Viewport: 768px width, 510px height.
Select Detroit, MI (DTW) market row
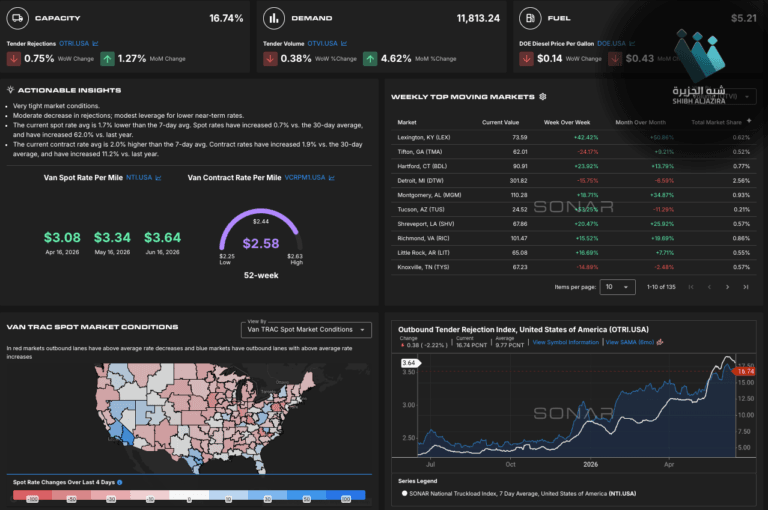574,181
